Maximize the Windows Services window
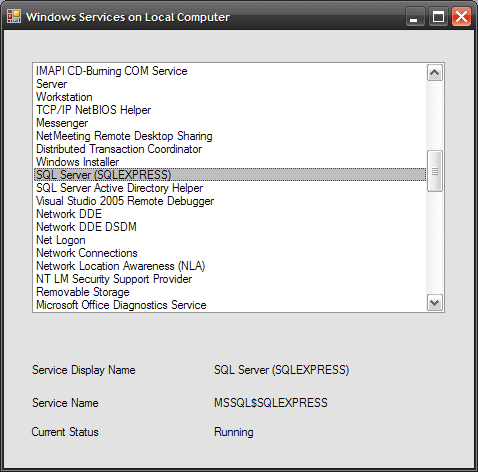 [x=438, y=16]
